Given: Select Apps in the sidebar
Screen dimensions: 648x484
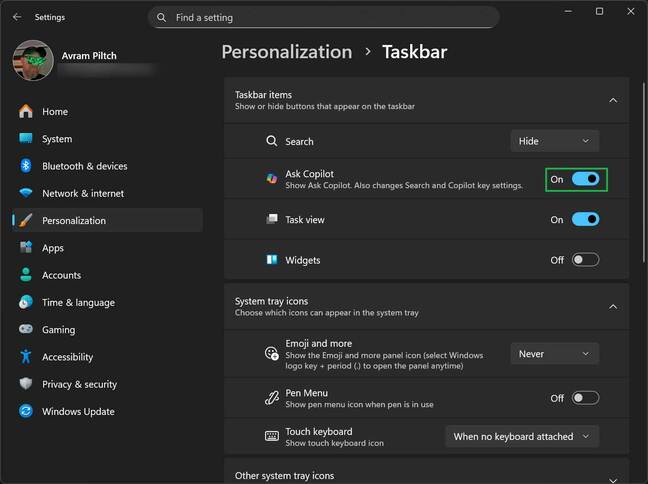Looking at the screenshot, I should point(107,248).
